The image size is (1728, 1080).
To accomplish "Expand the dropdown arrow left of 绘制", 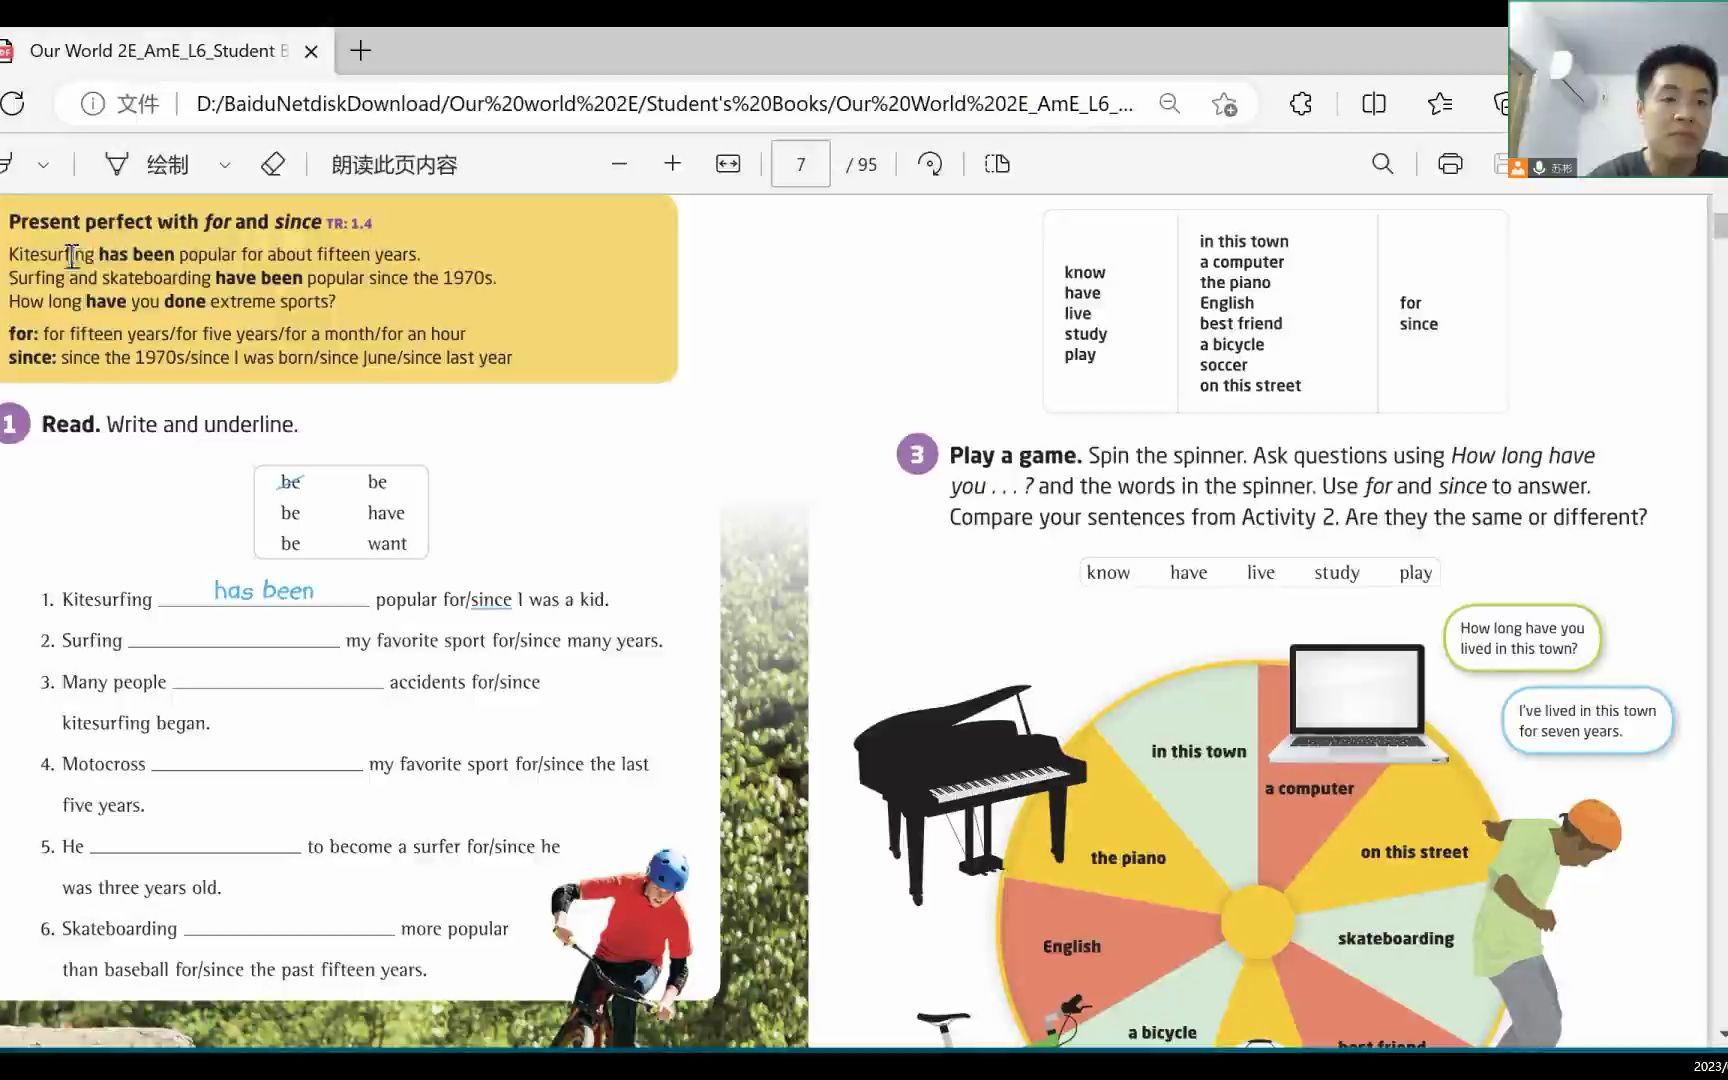I will pyautogui.click(x=43, y=165).
